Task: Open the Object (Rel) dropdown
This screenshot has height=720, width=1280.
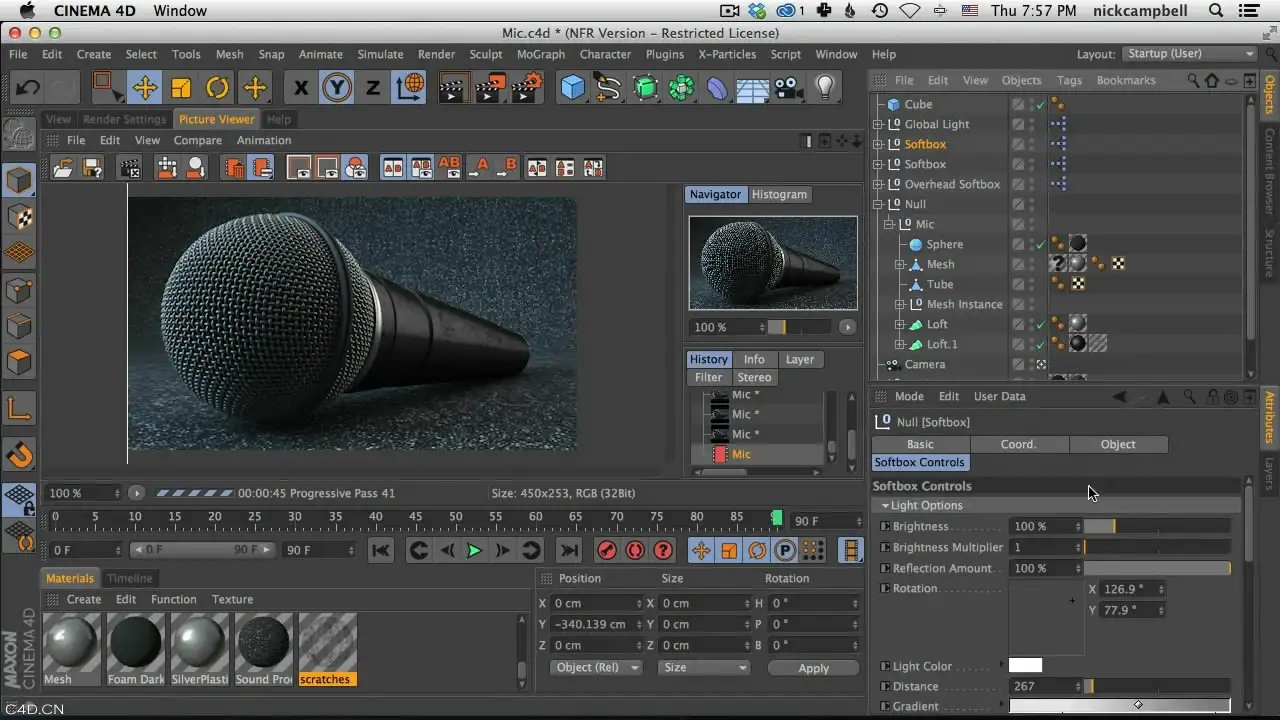Action: tap(597, 667)
